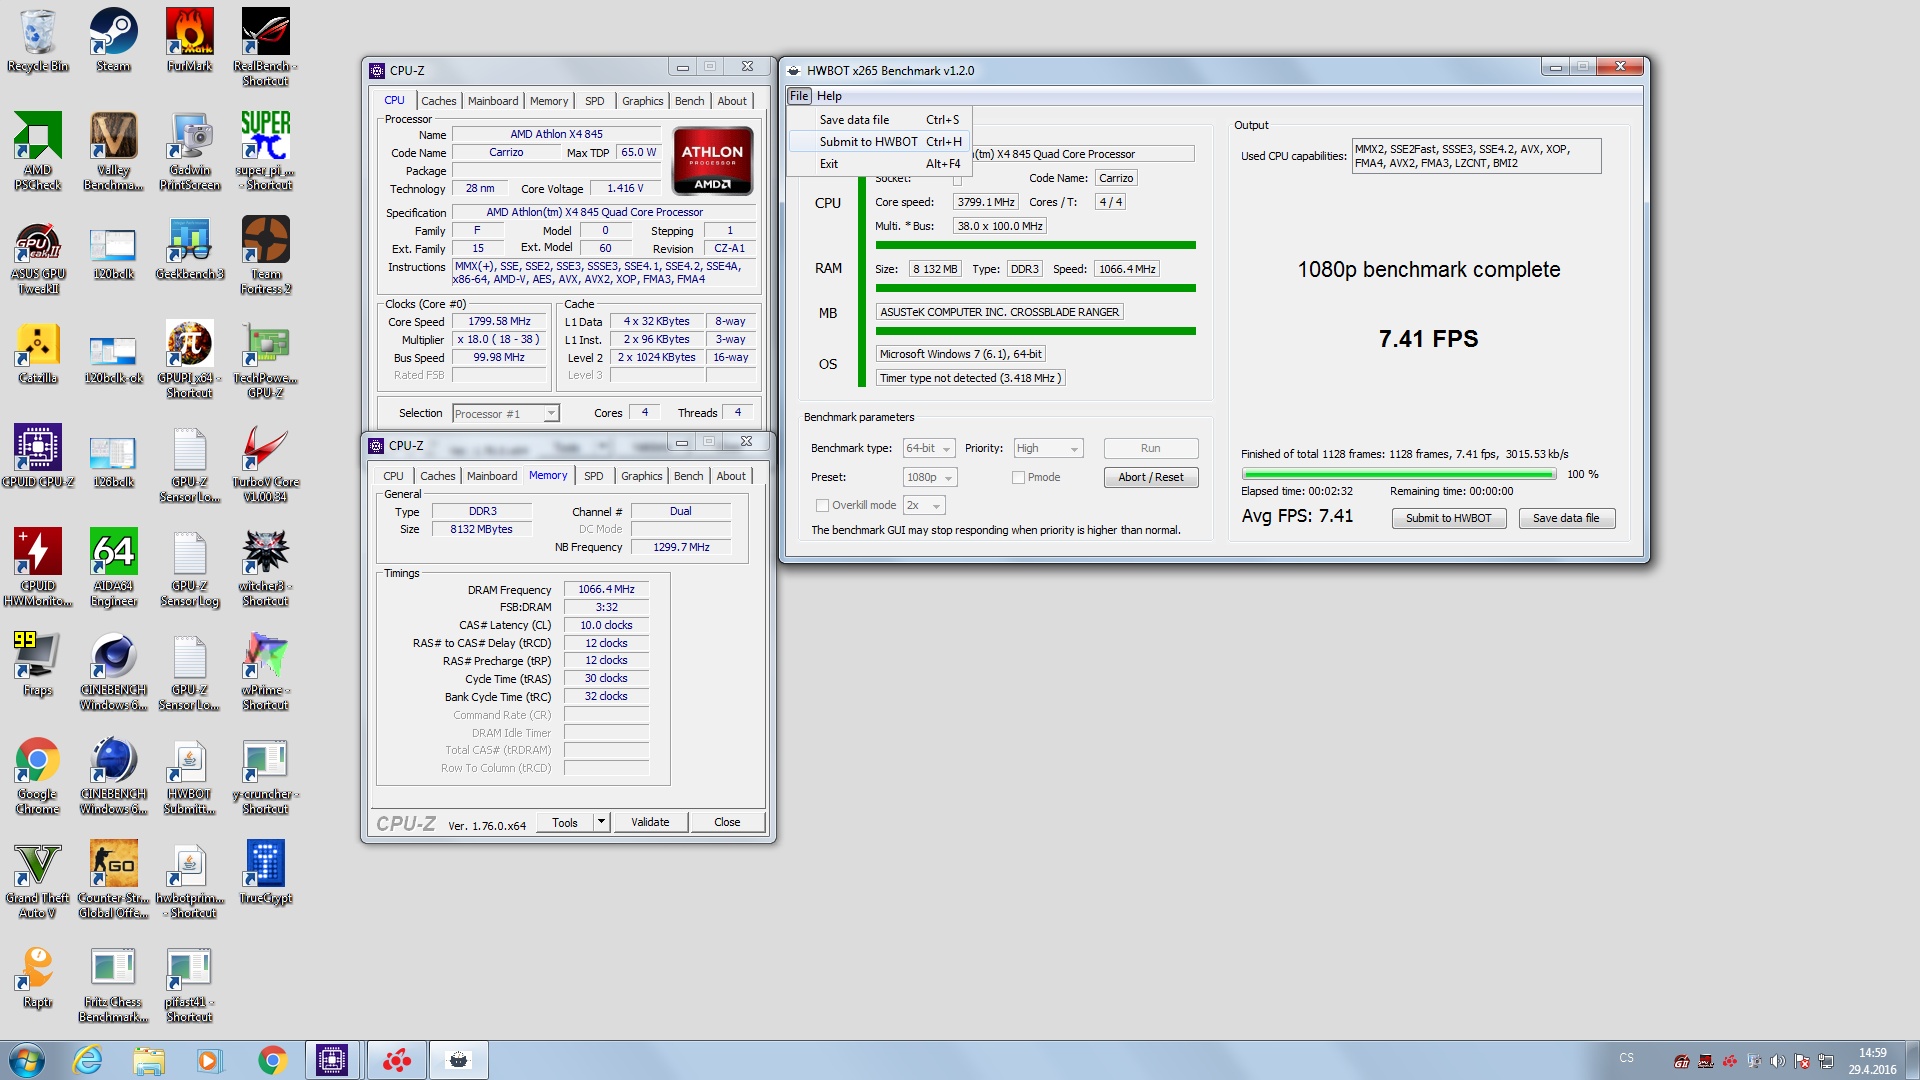The image size is (1920, 1080).
Task: Click Submit to HWBOT button in Output
Action: [x=1448, y=518]
